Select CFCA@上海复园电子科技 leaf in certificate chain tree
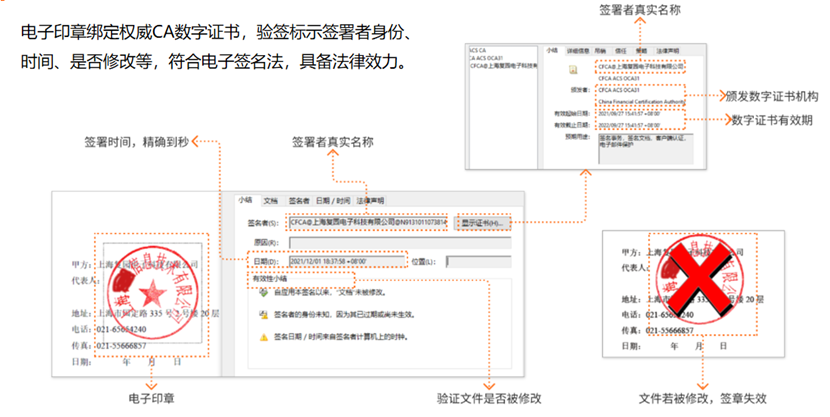Viewport: 830px width, 417px height. [x=503, y=66]
